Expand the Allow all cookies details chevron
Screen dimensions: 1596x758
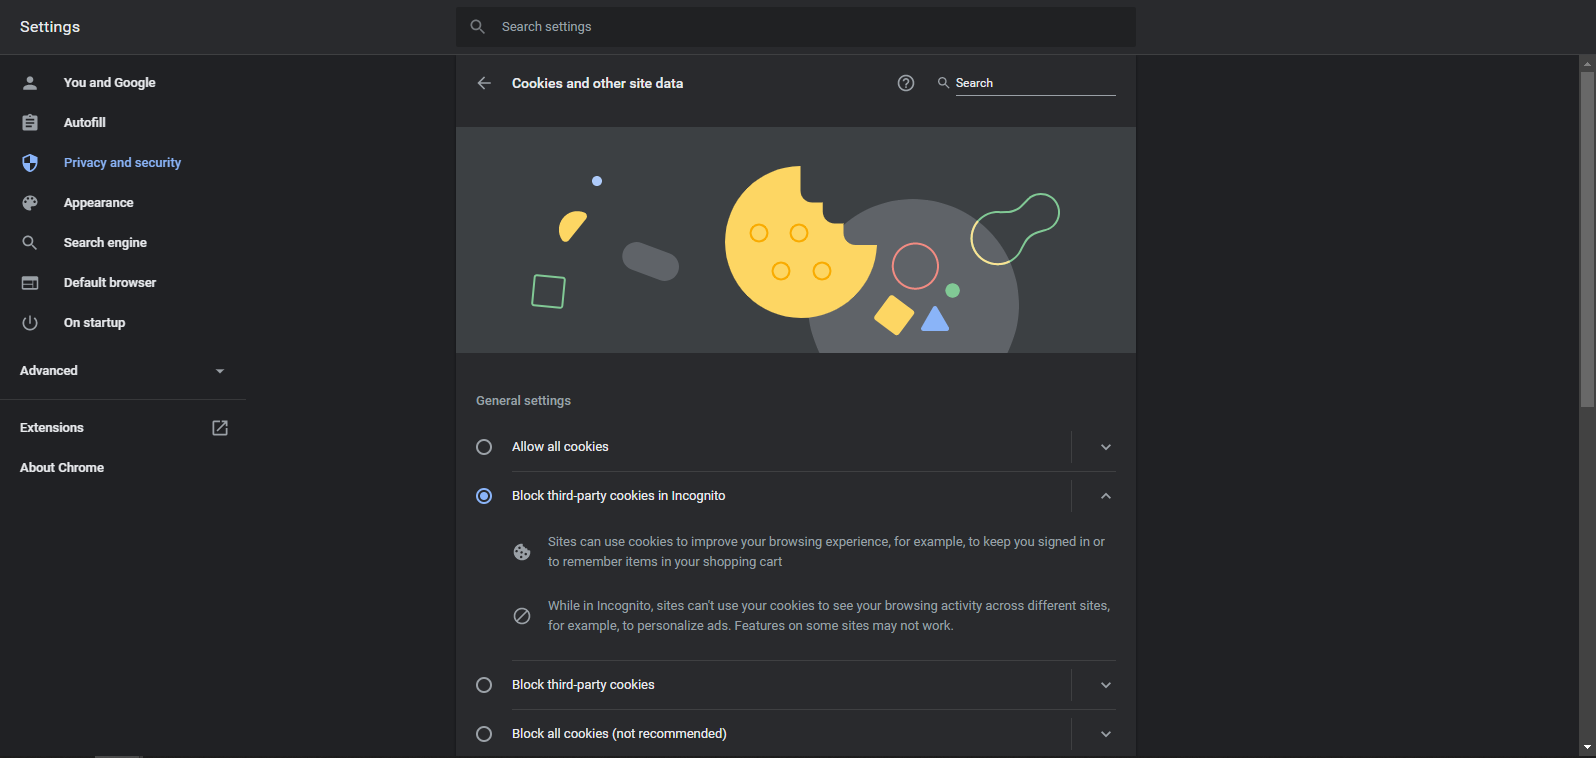[1106, 447]
